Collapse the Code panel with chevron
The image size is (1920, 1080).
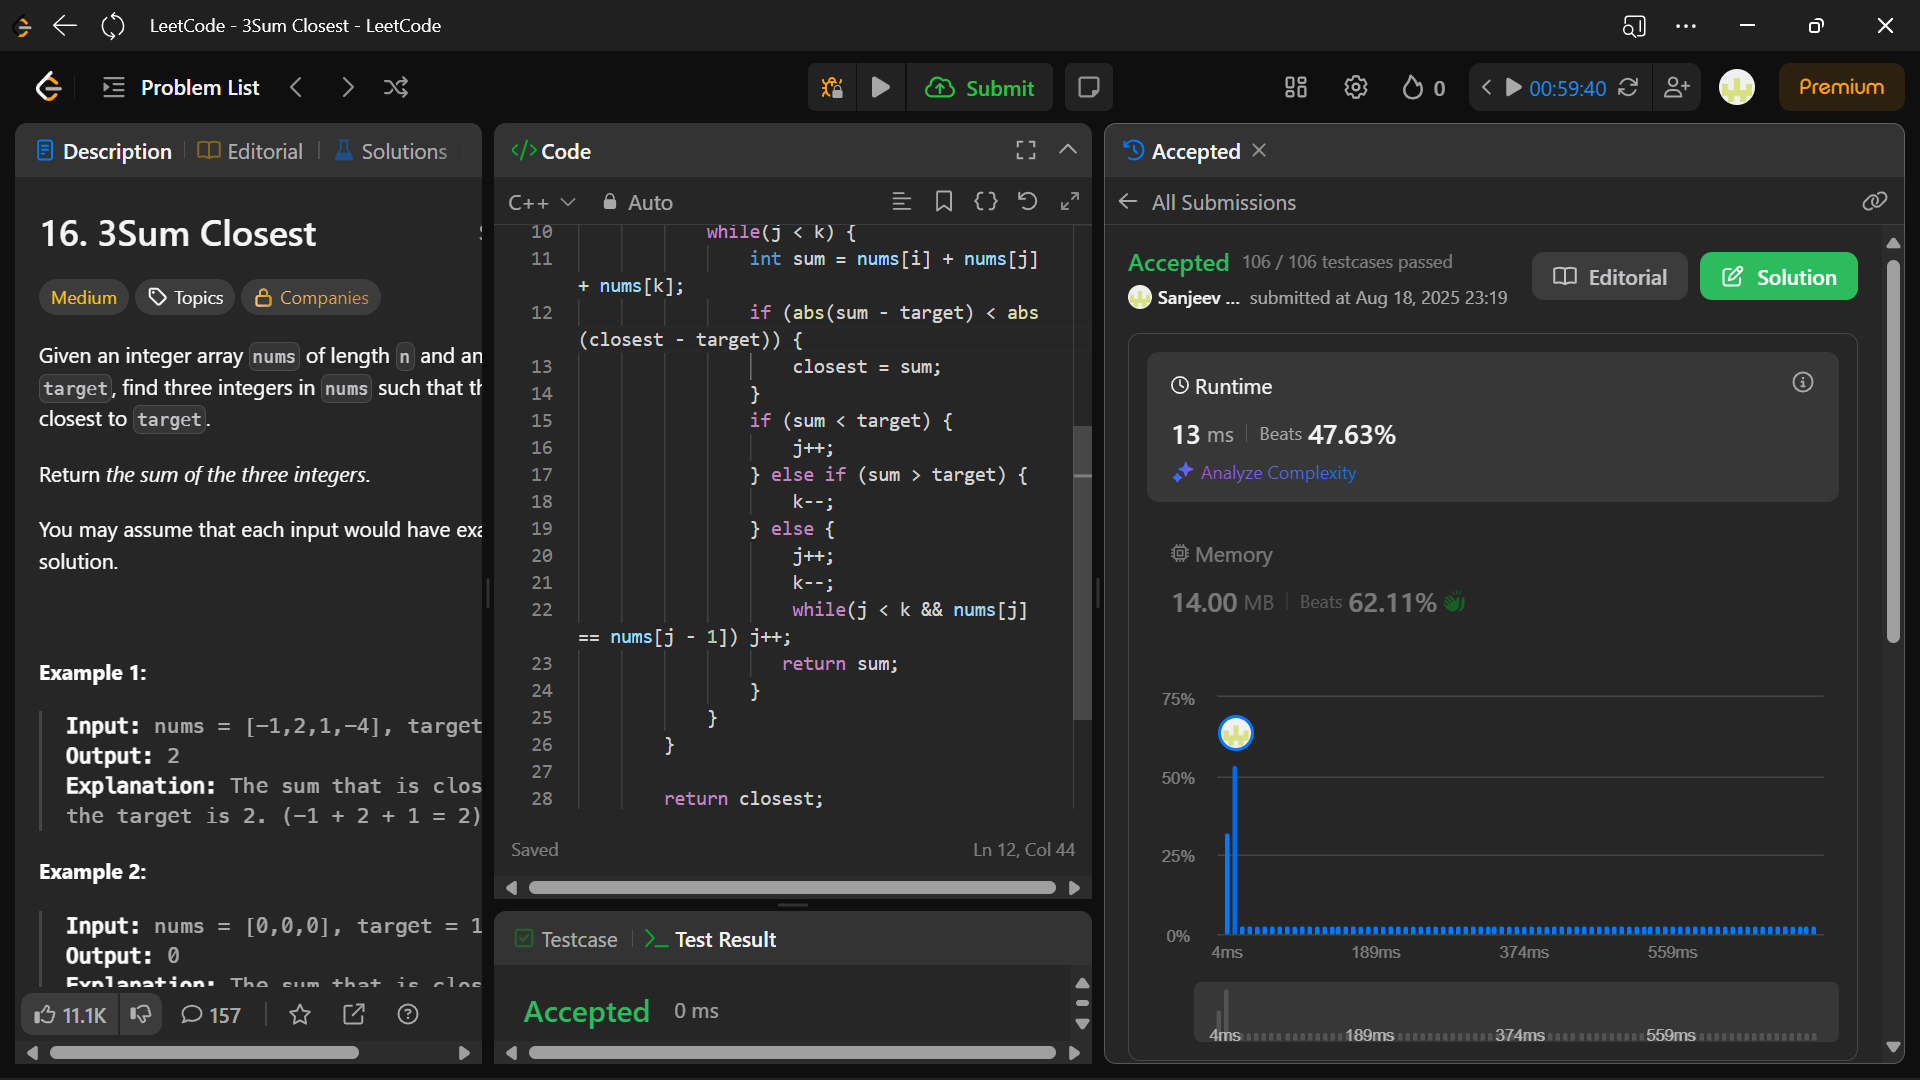click(x=1068, y=150)
